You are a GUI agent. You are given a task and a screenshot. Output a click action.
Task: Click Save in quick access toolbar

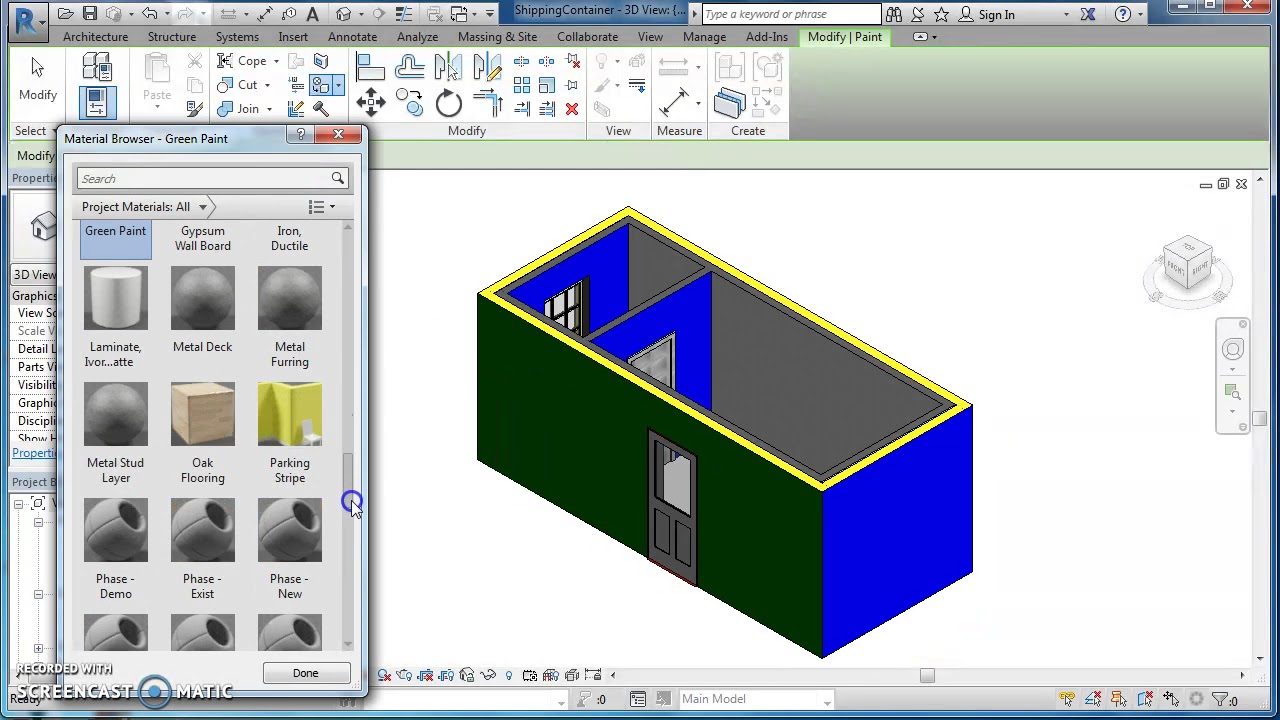click(90, 14)
